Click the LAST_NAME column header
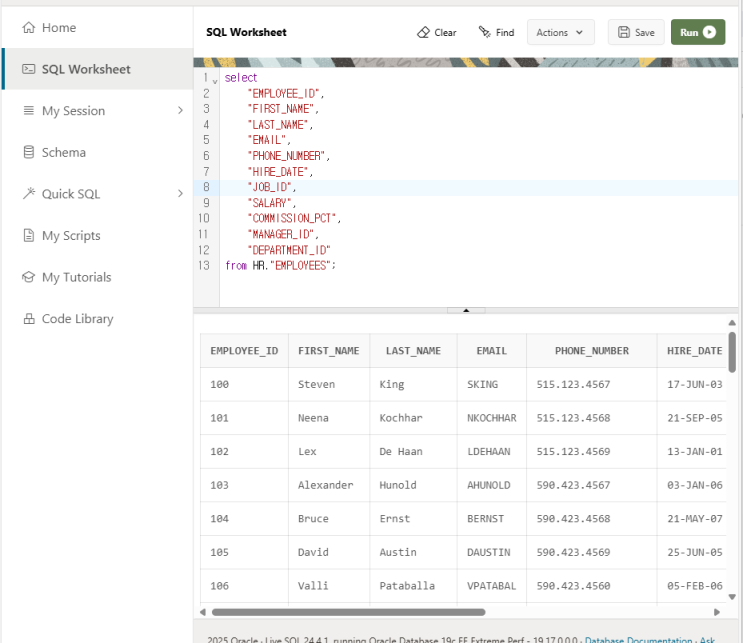 413,351
